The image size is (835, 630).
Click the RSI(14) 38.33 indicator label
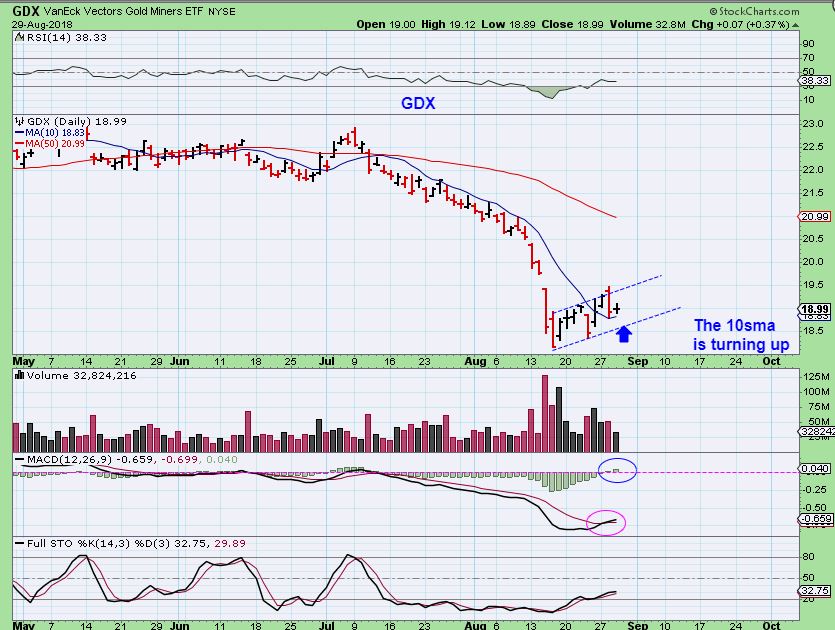(66, 37)
